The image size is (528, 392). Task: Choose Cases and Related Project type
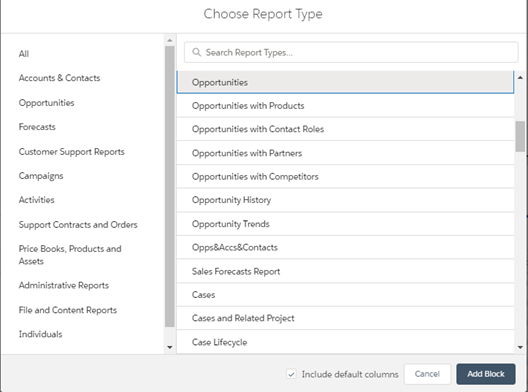pos(345,318)
